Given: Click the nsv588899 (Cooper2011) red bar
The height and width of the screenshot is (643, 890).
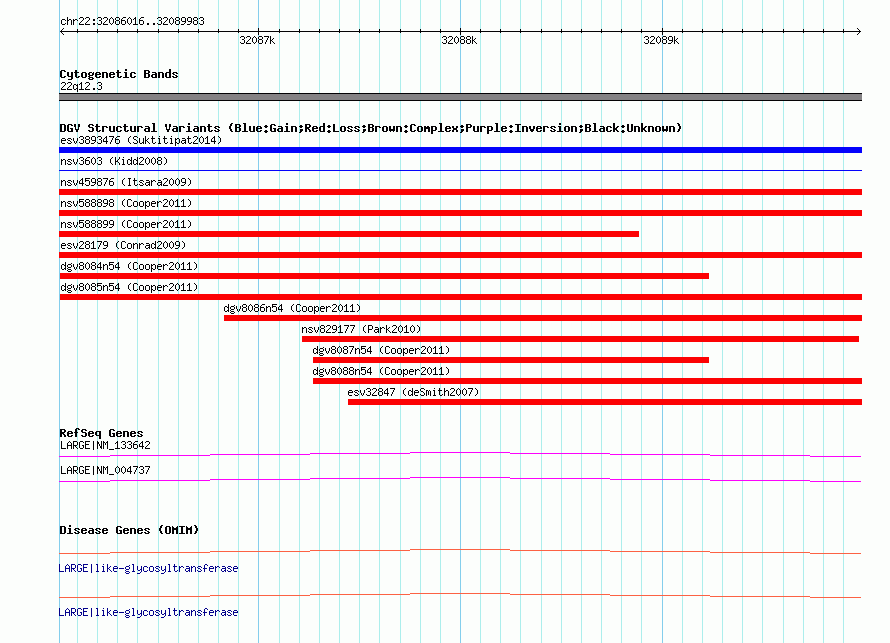Looking at the screenshot, I should pyautogui.click(x=349, y=234).
